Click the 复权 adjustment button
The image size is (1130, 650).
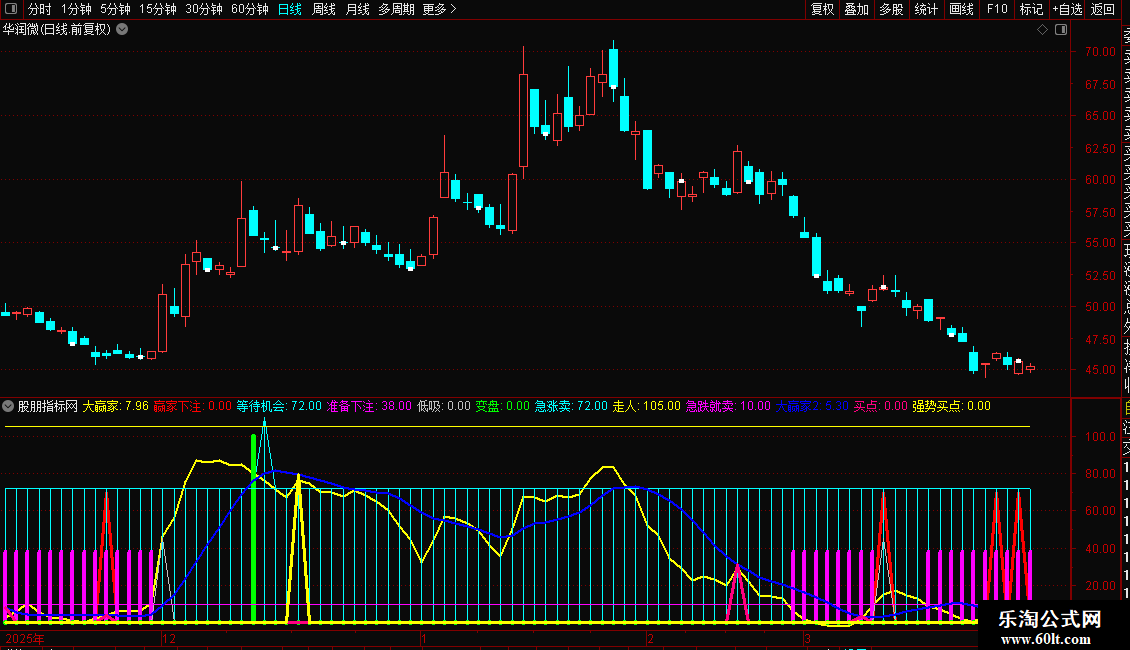(x=822, y=9)
